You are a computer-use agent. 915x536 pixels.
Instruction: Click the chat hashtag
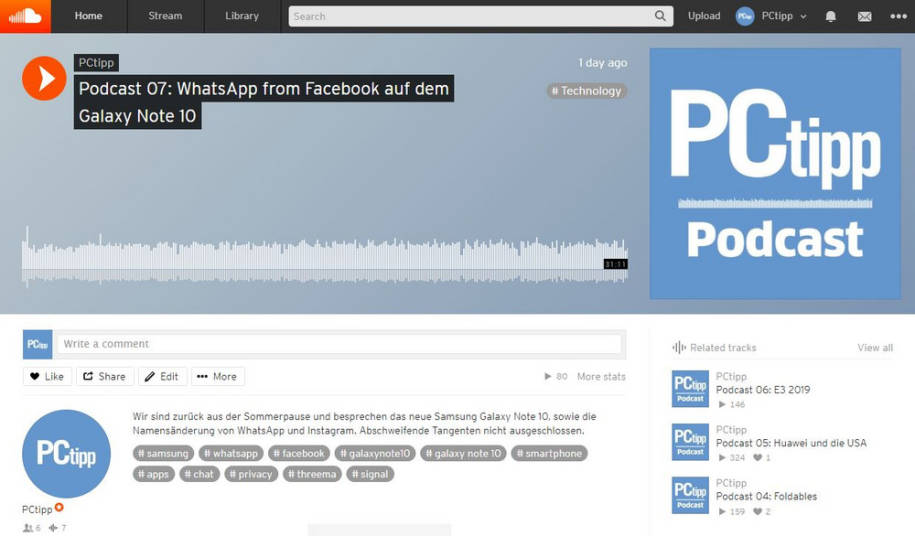[200, 474]
